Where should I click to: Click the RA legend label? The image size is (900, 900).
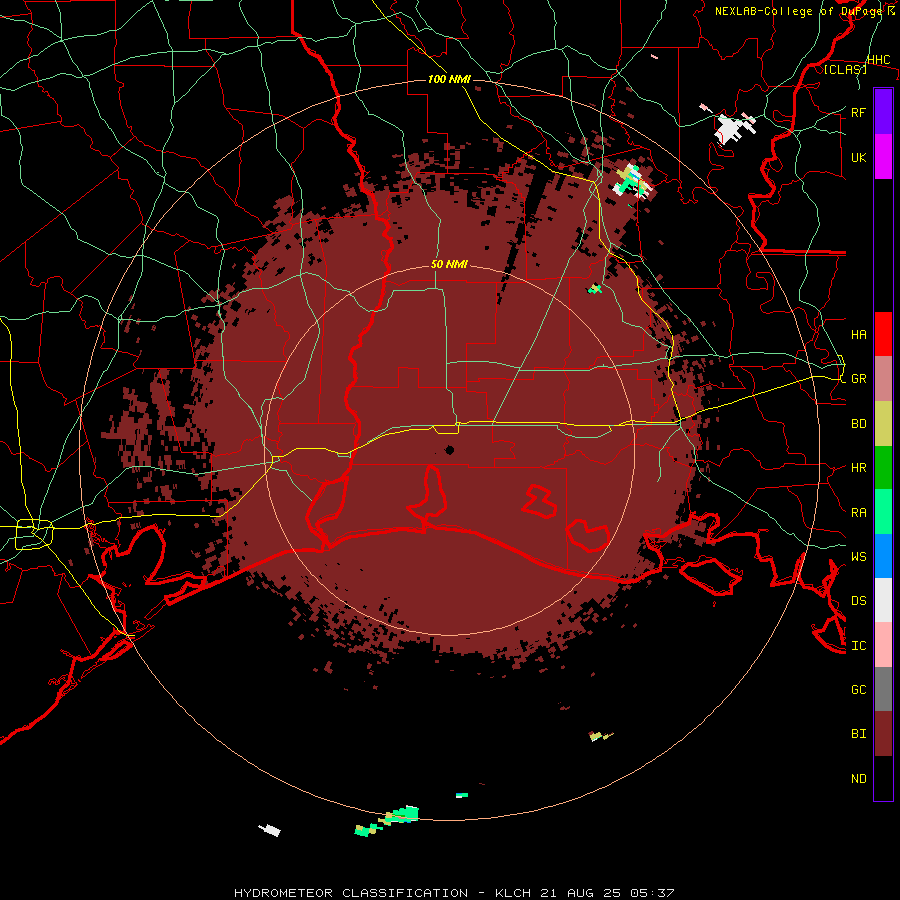858,512
